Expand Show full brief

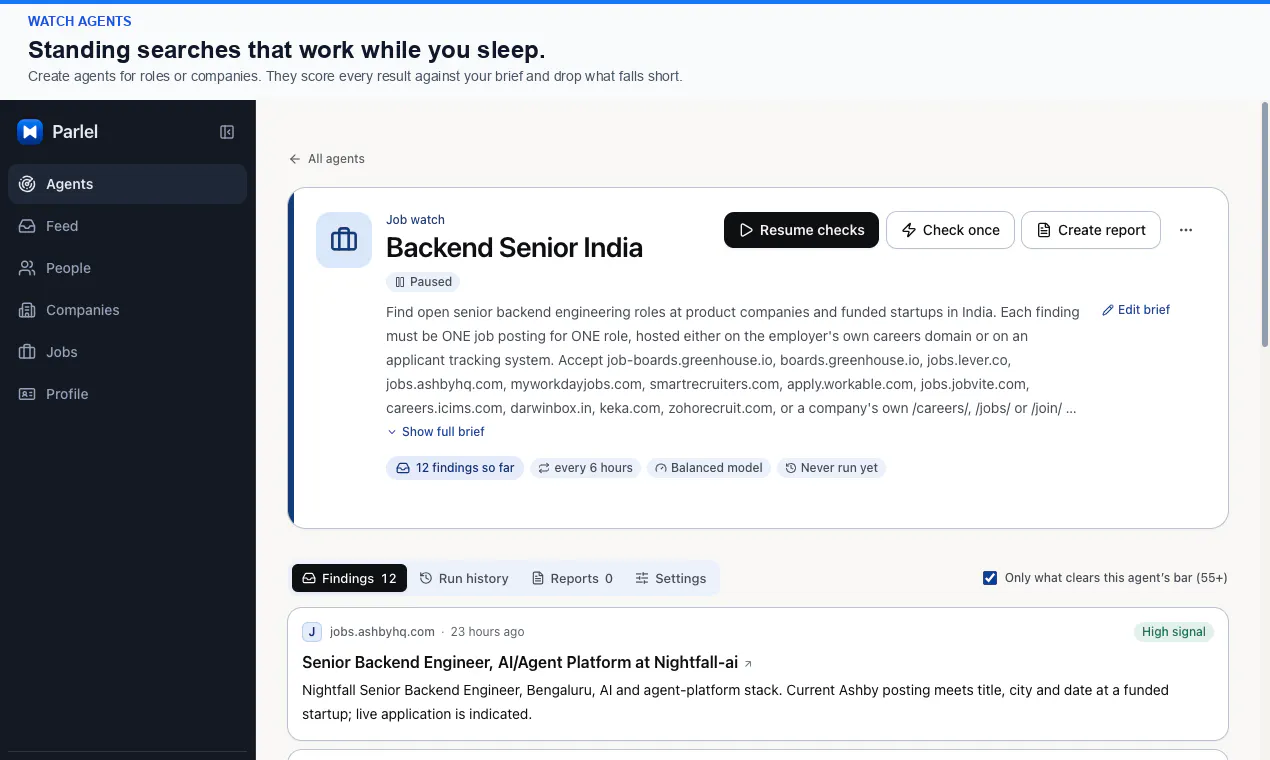pos(436,432)
